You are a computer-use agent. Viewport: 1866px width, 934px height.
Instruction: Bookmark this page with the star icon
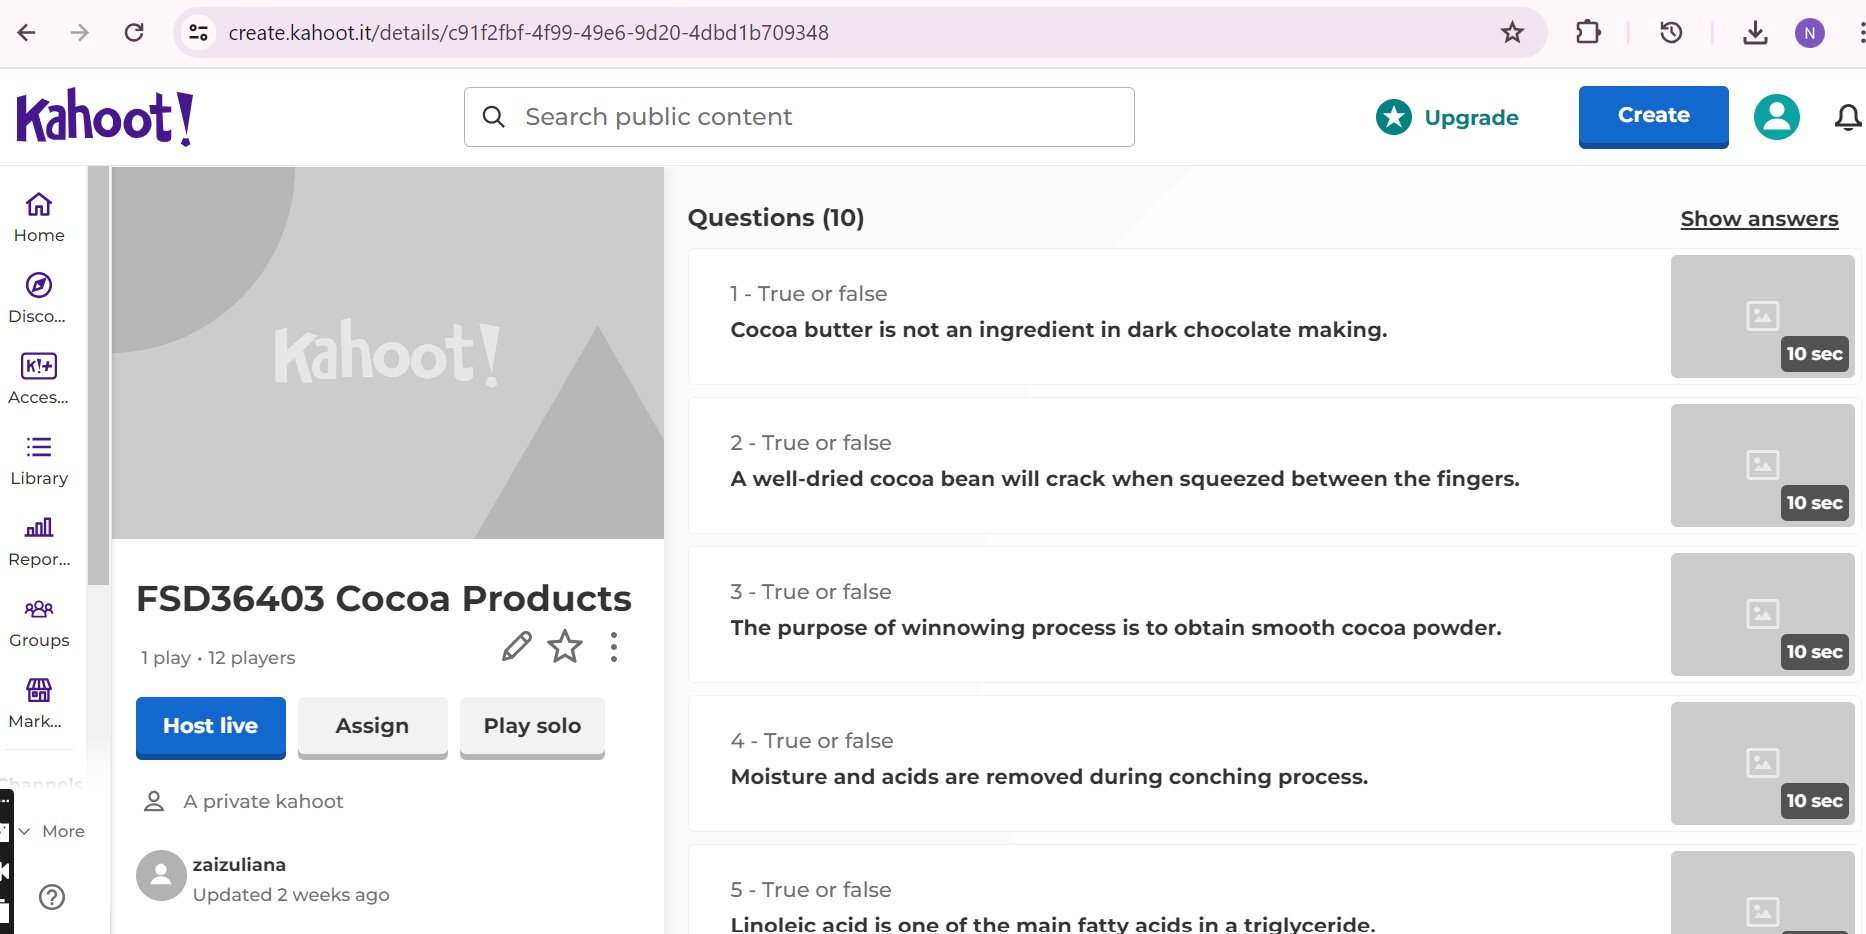pyautogui.click(x=1512, y=33)
